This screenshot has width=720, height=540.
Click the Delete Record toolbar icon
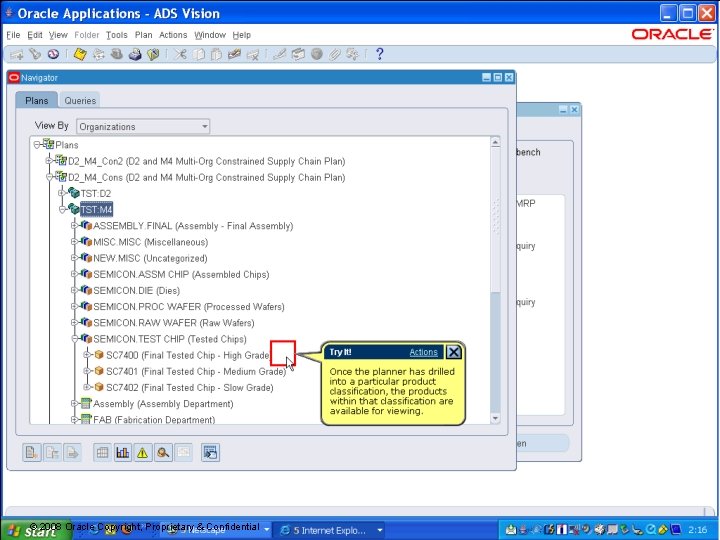tap(253, 55)
